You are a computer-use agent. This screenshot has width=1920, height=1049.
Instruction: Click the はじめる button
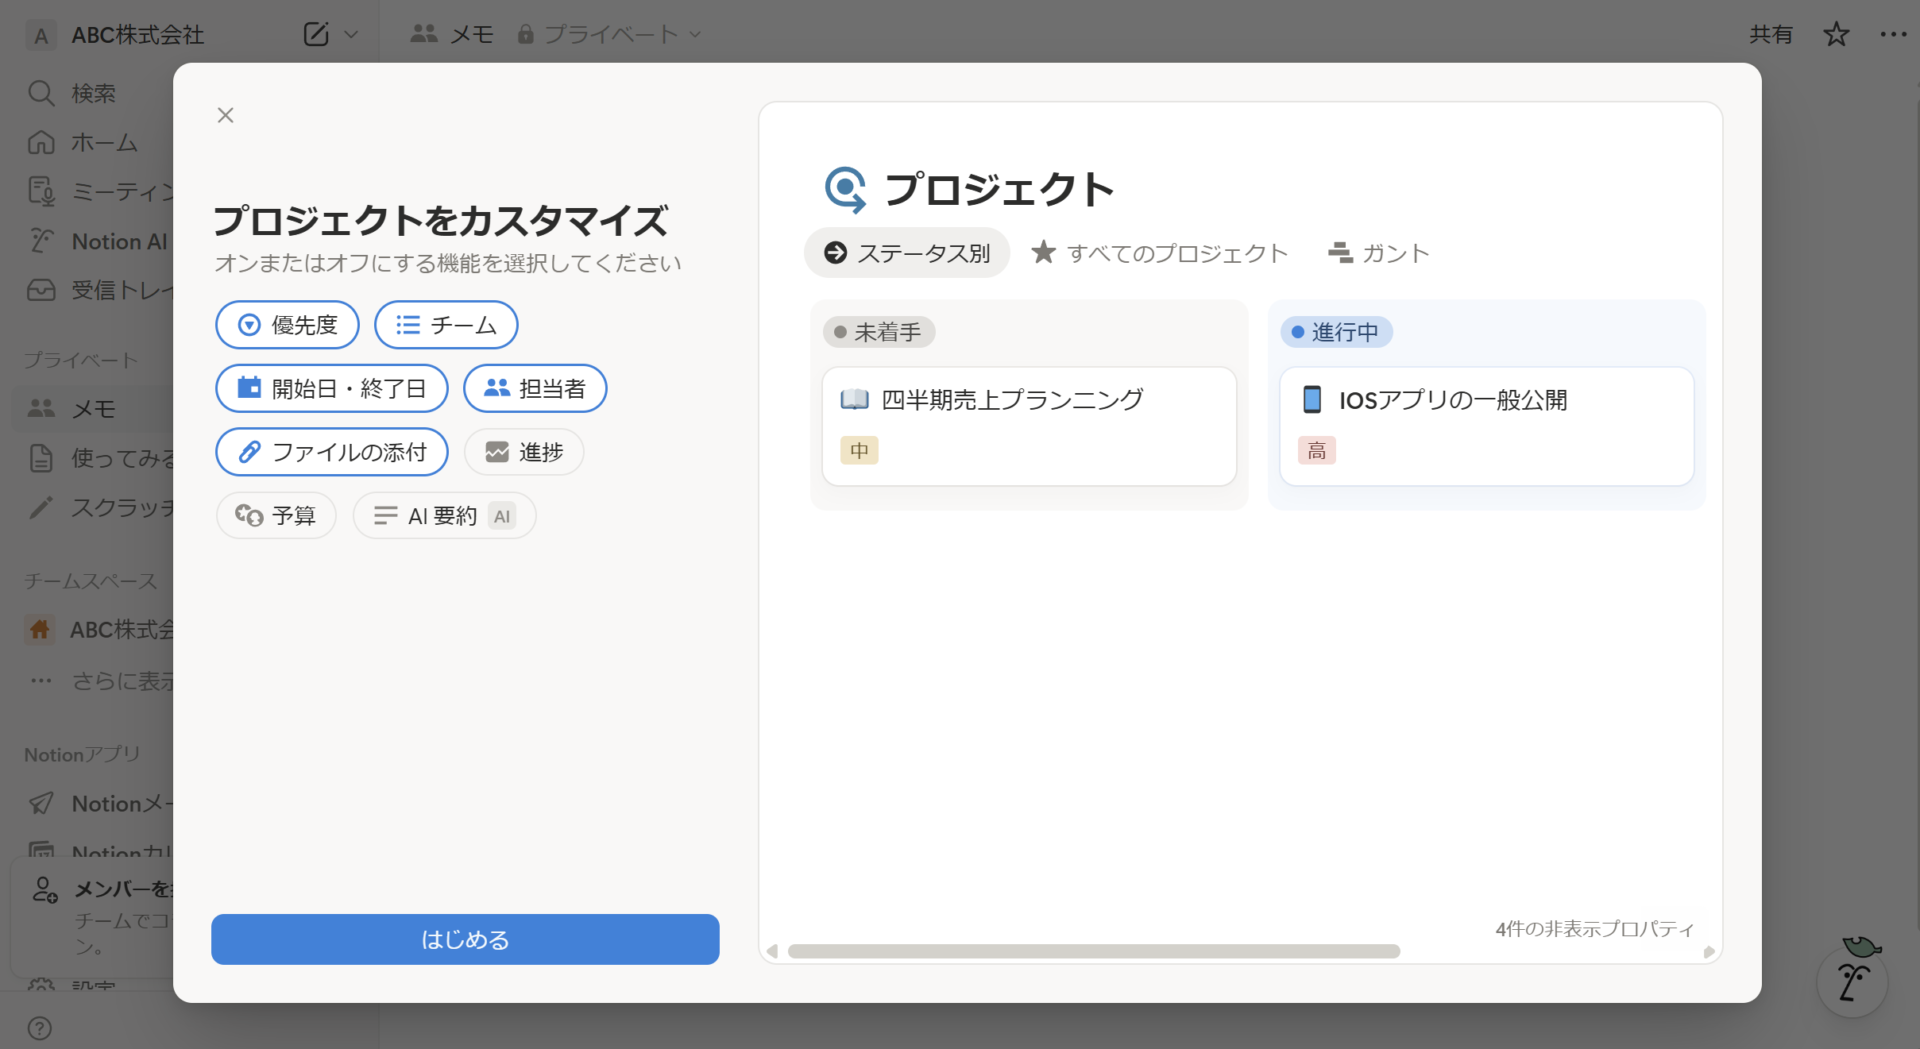click(464, 939)
